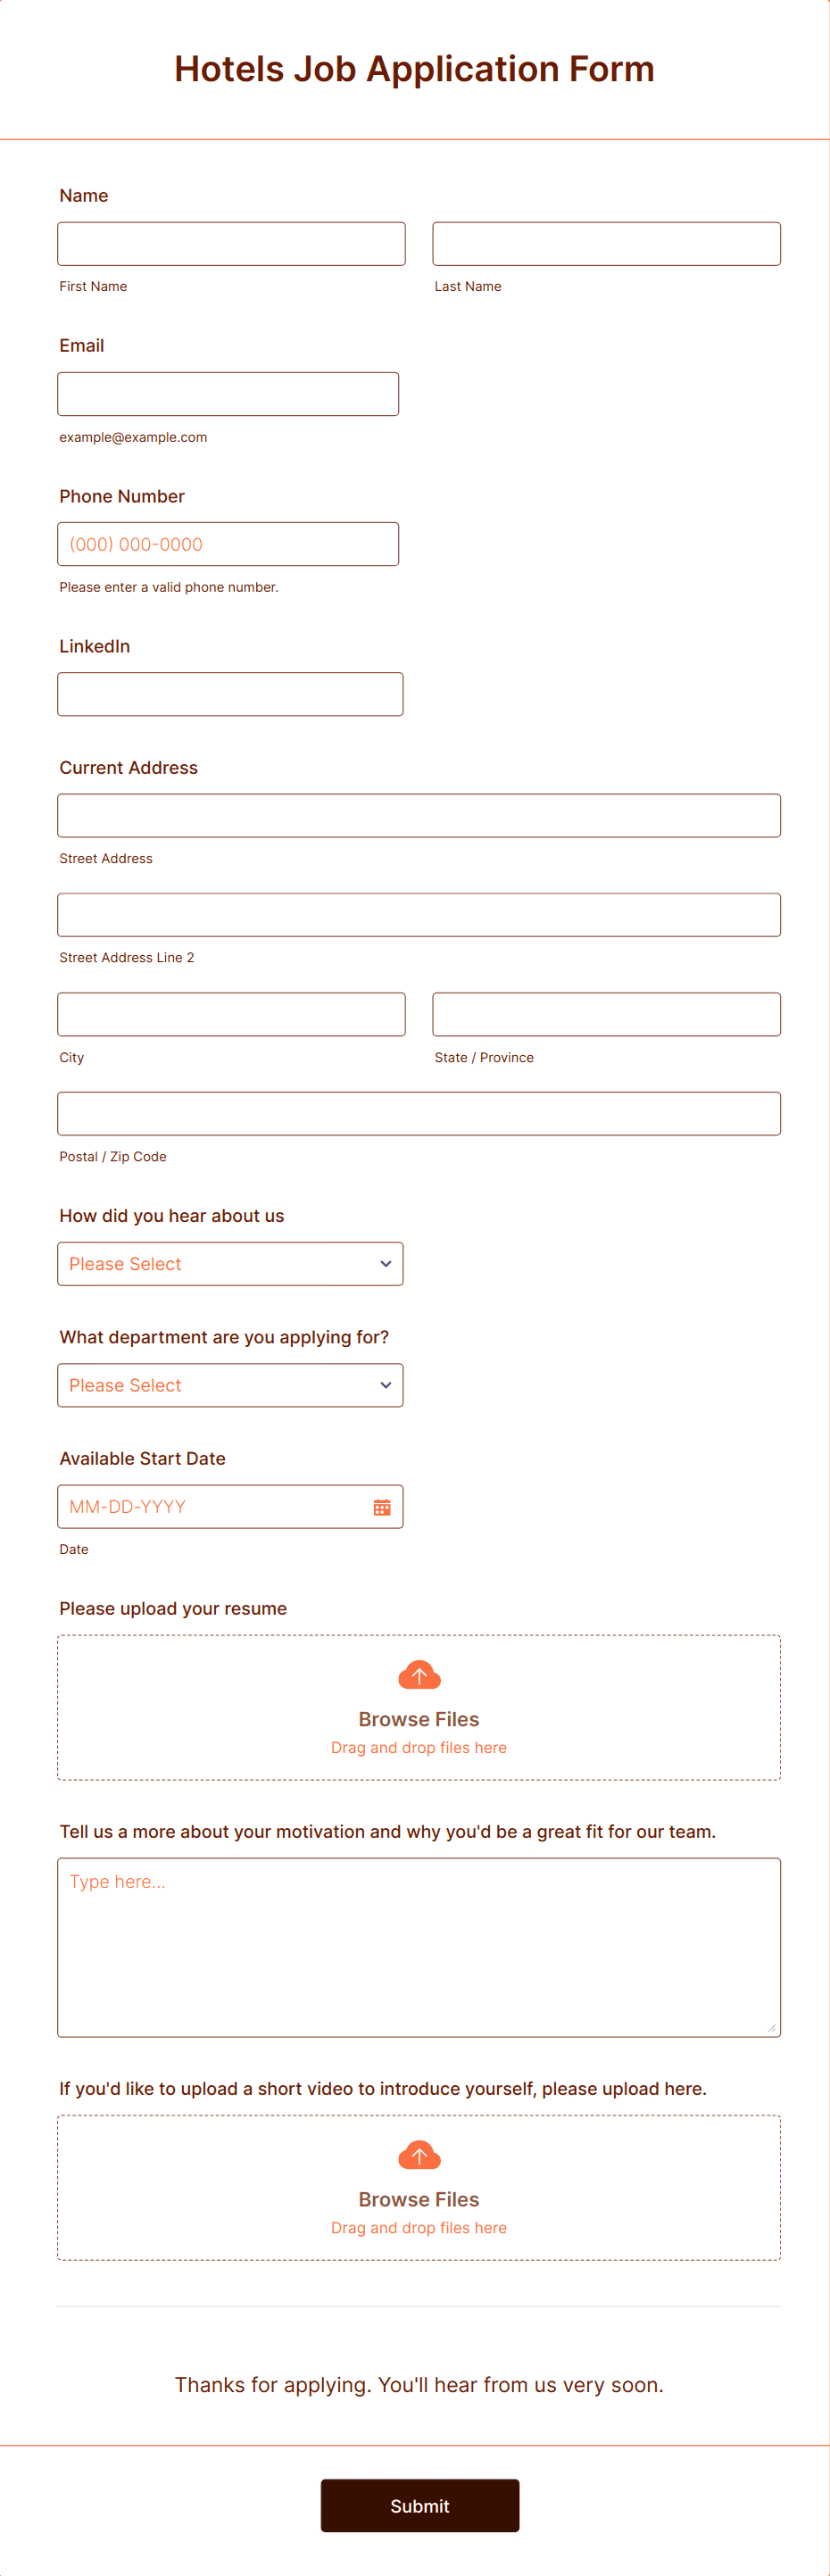Focus the LinkedIn input field
Image resolution: width=830 pixels, height=2576 pixels.
[230, 693]
